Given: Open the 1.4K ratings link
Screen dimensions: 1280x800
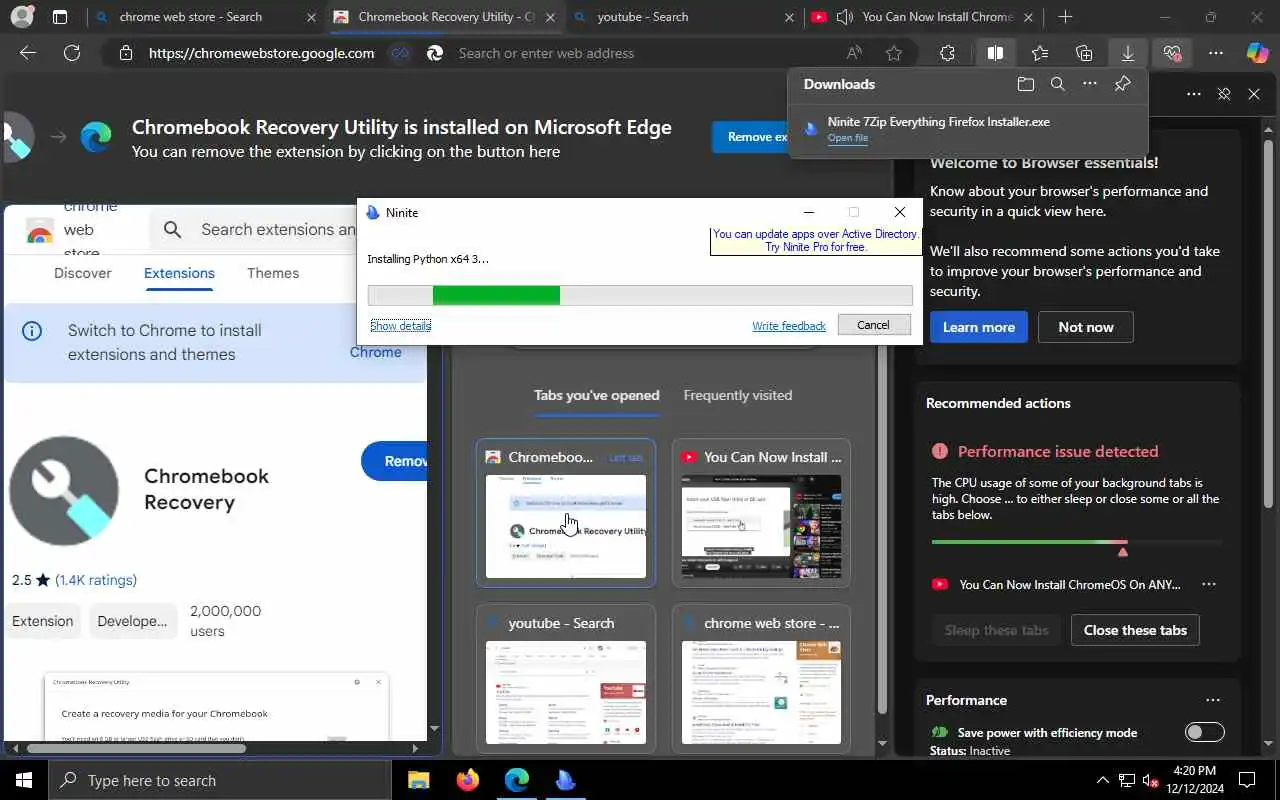Looking at the screenshot, I should click(x=96, y=580).
